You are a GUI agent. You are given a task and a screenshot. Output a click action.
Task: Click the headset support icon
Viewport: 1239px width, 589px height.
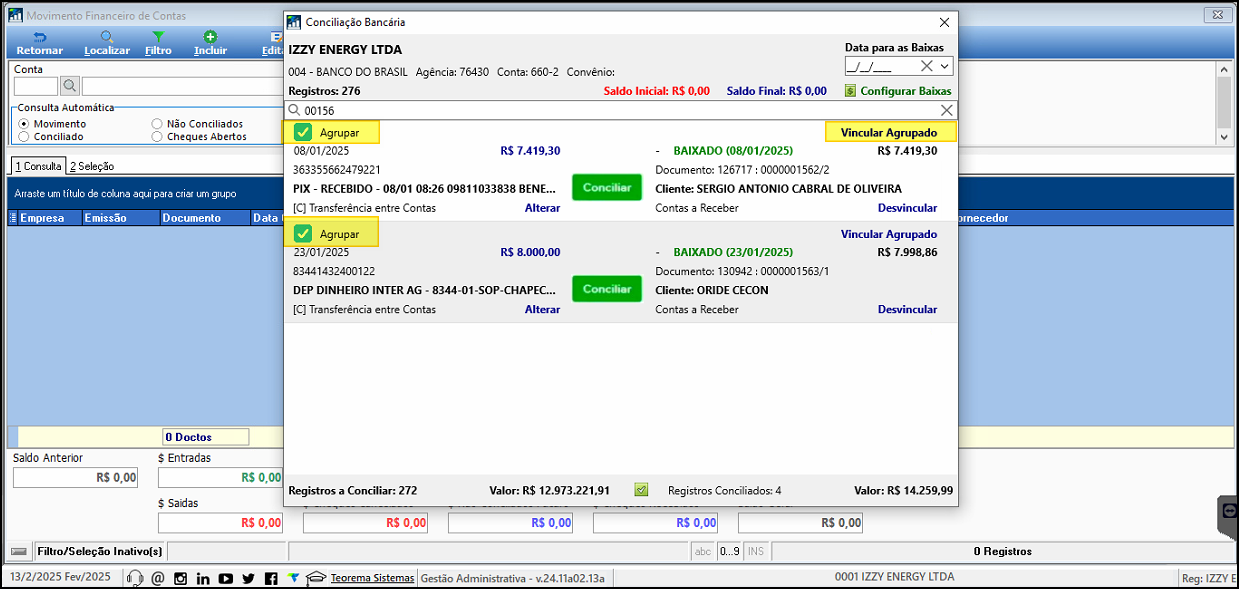(135, 578)
